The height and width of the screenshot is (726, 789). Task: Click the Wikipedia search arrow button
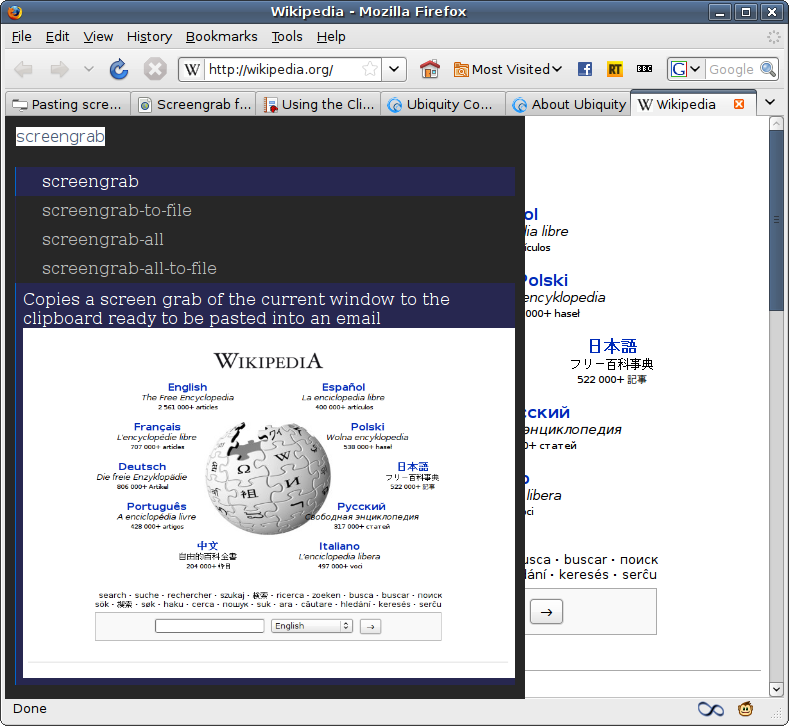point(546,612)
